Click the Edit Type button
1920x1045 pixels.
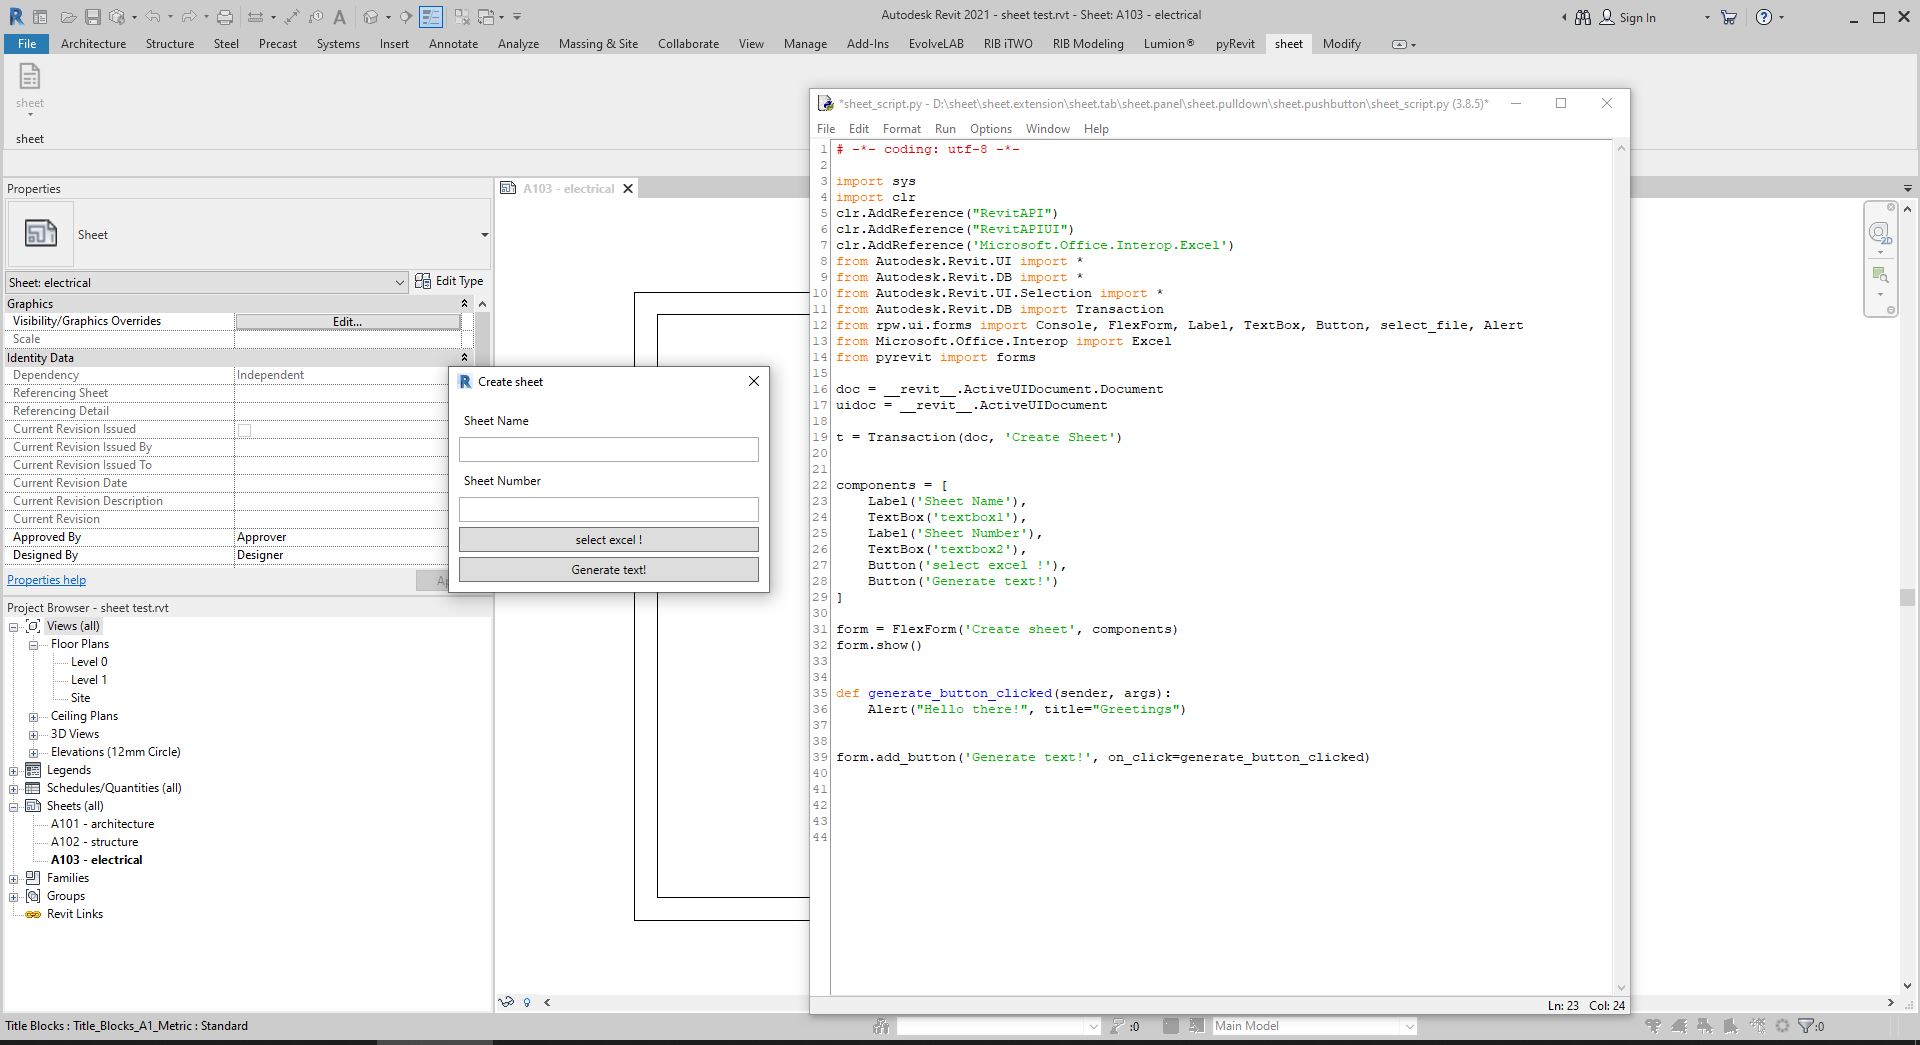pos(450,282)
